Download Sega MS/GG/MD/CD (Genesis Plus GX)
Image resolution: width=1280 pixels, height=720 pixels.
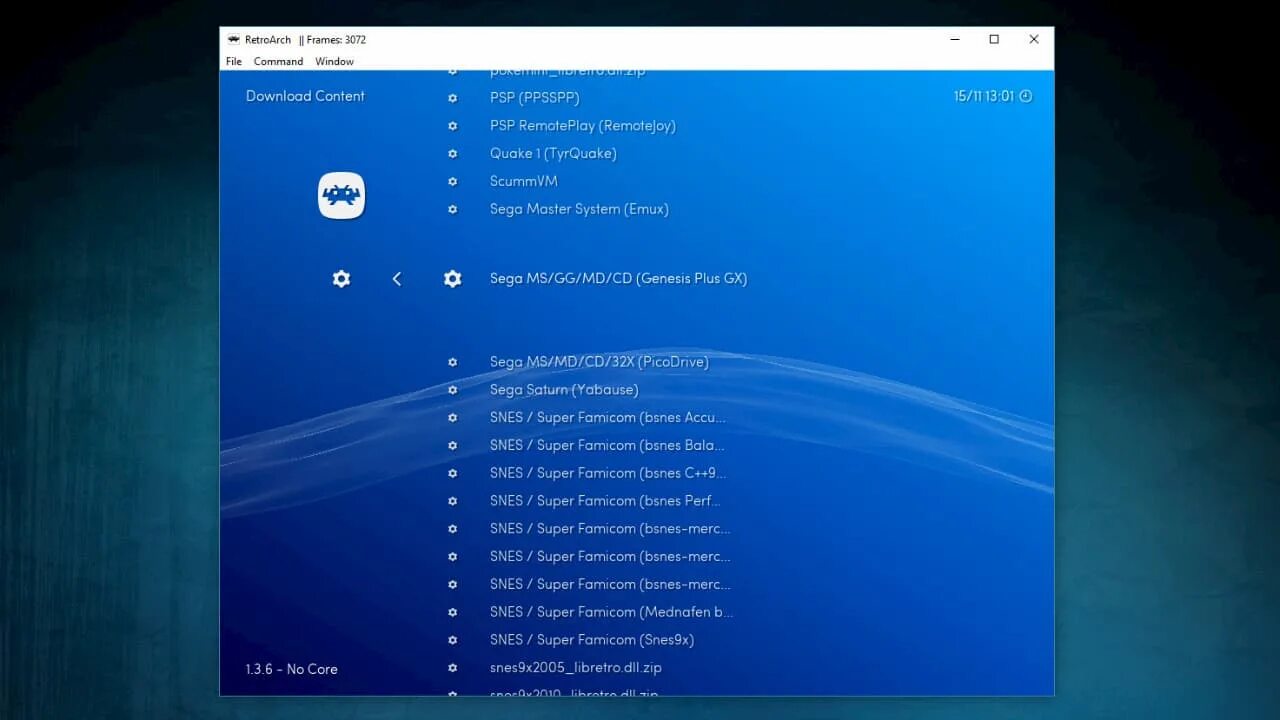point(618,279)
